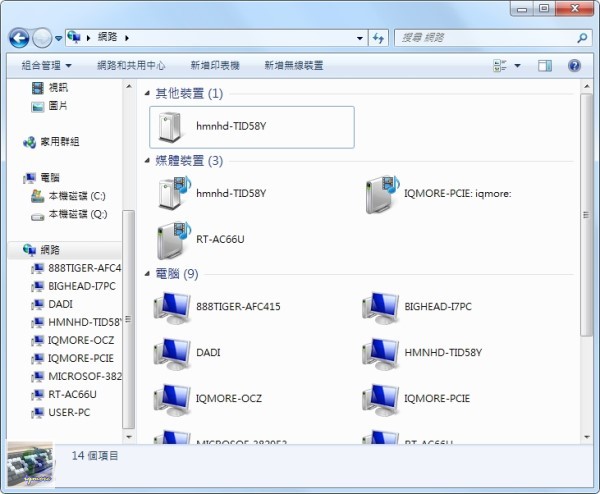Open Help with the question mark icon
This screenshot has width=600, height=494.
click(x=574, y=65)
